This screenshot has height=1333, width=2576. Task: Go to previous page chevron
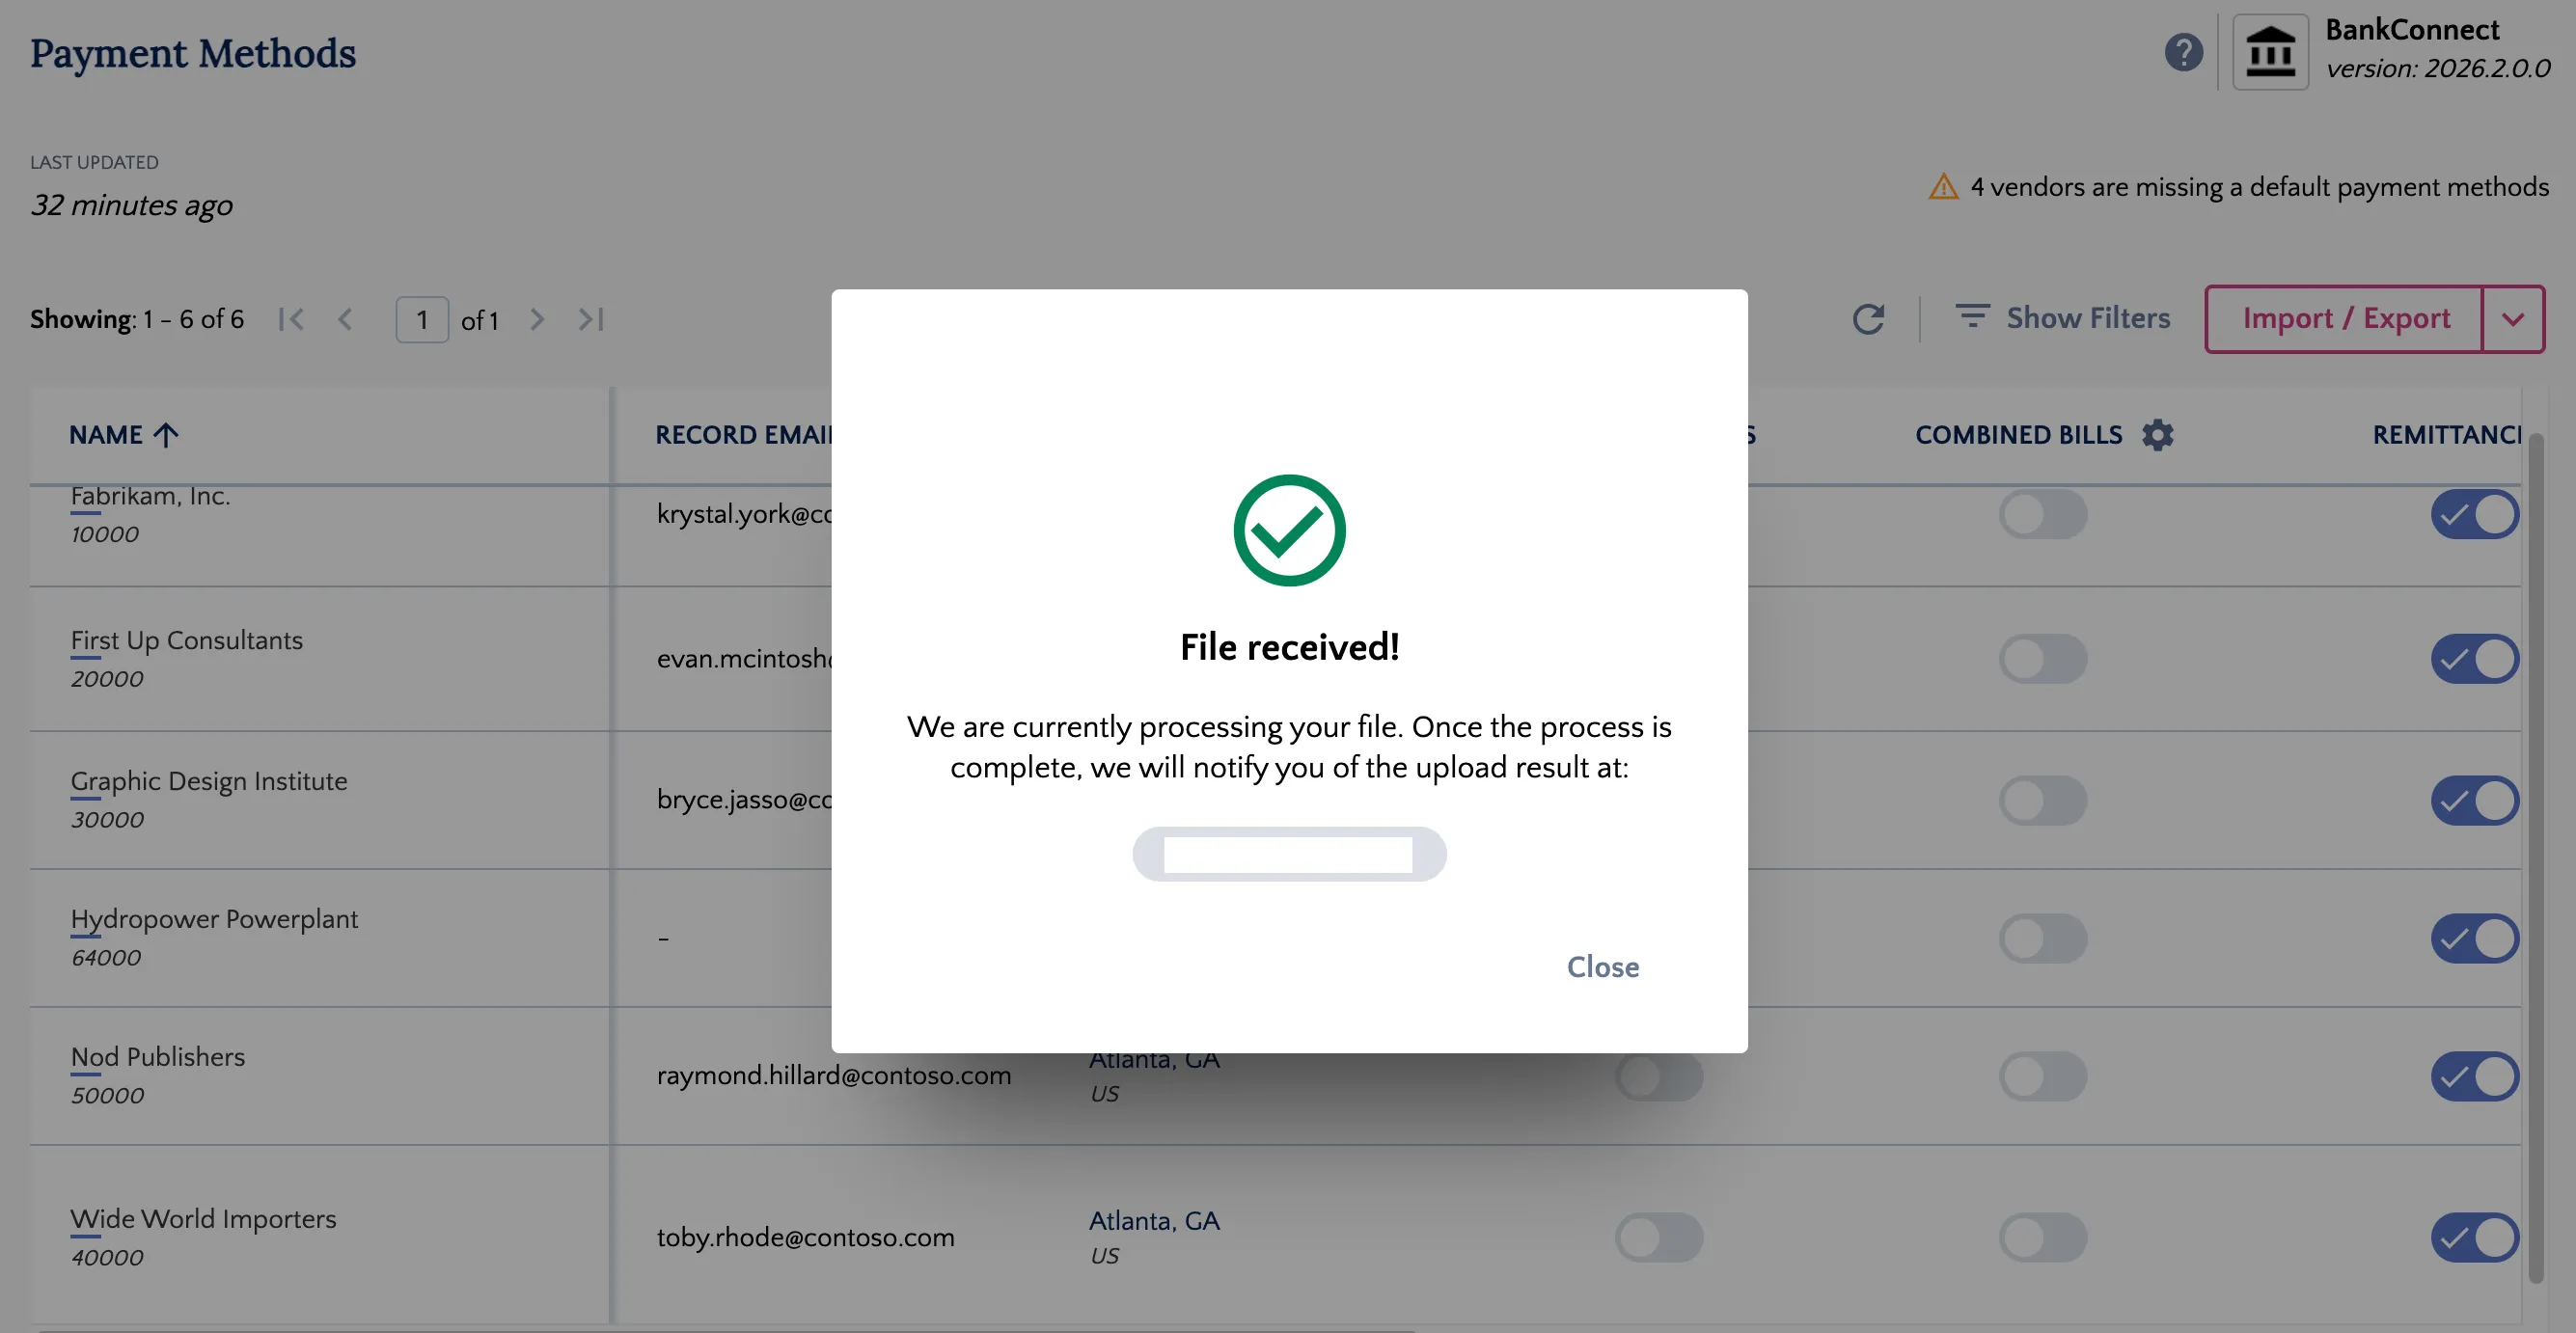345,319
